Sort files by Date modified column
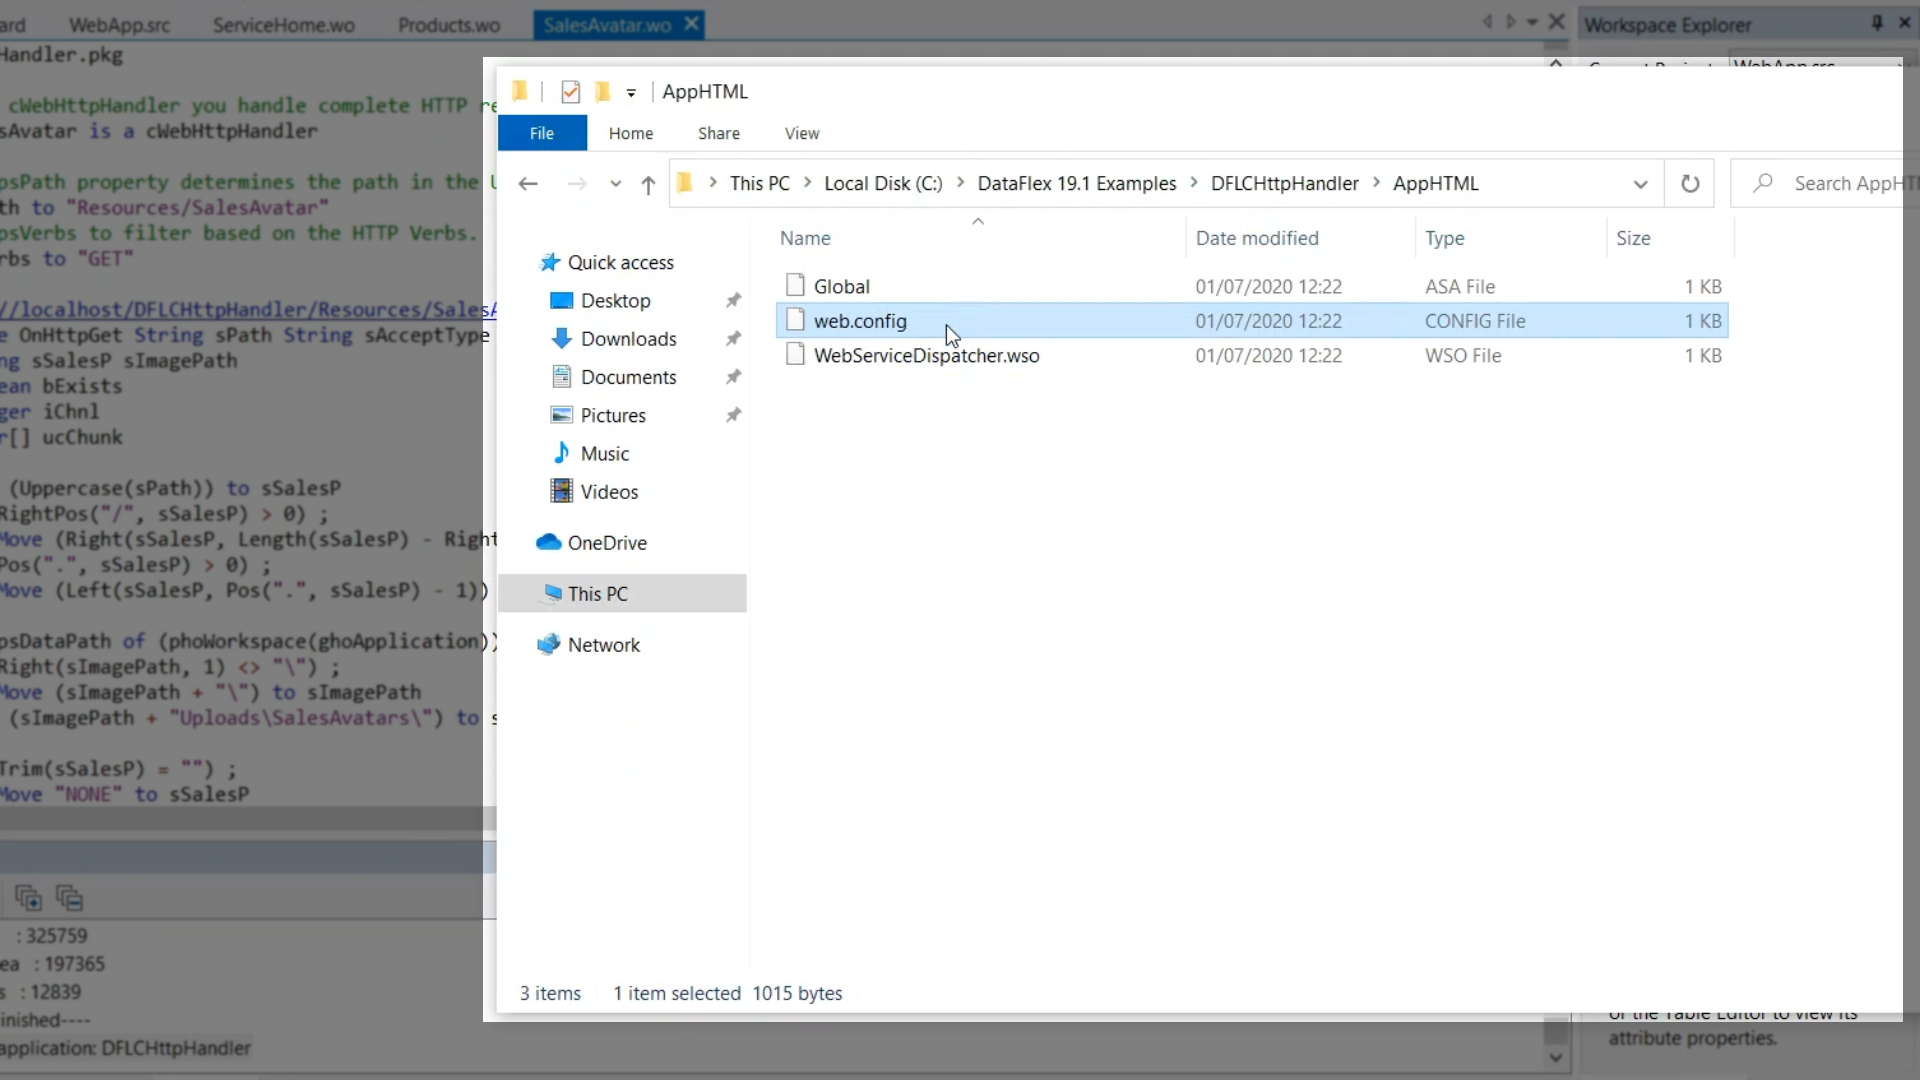 tap(1257, 238)
